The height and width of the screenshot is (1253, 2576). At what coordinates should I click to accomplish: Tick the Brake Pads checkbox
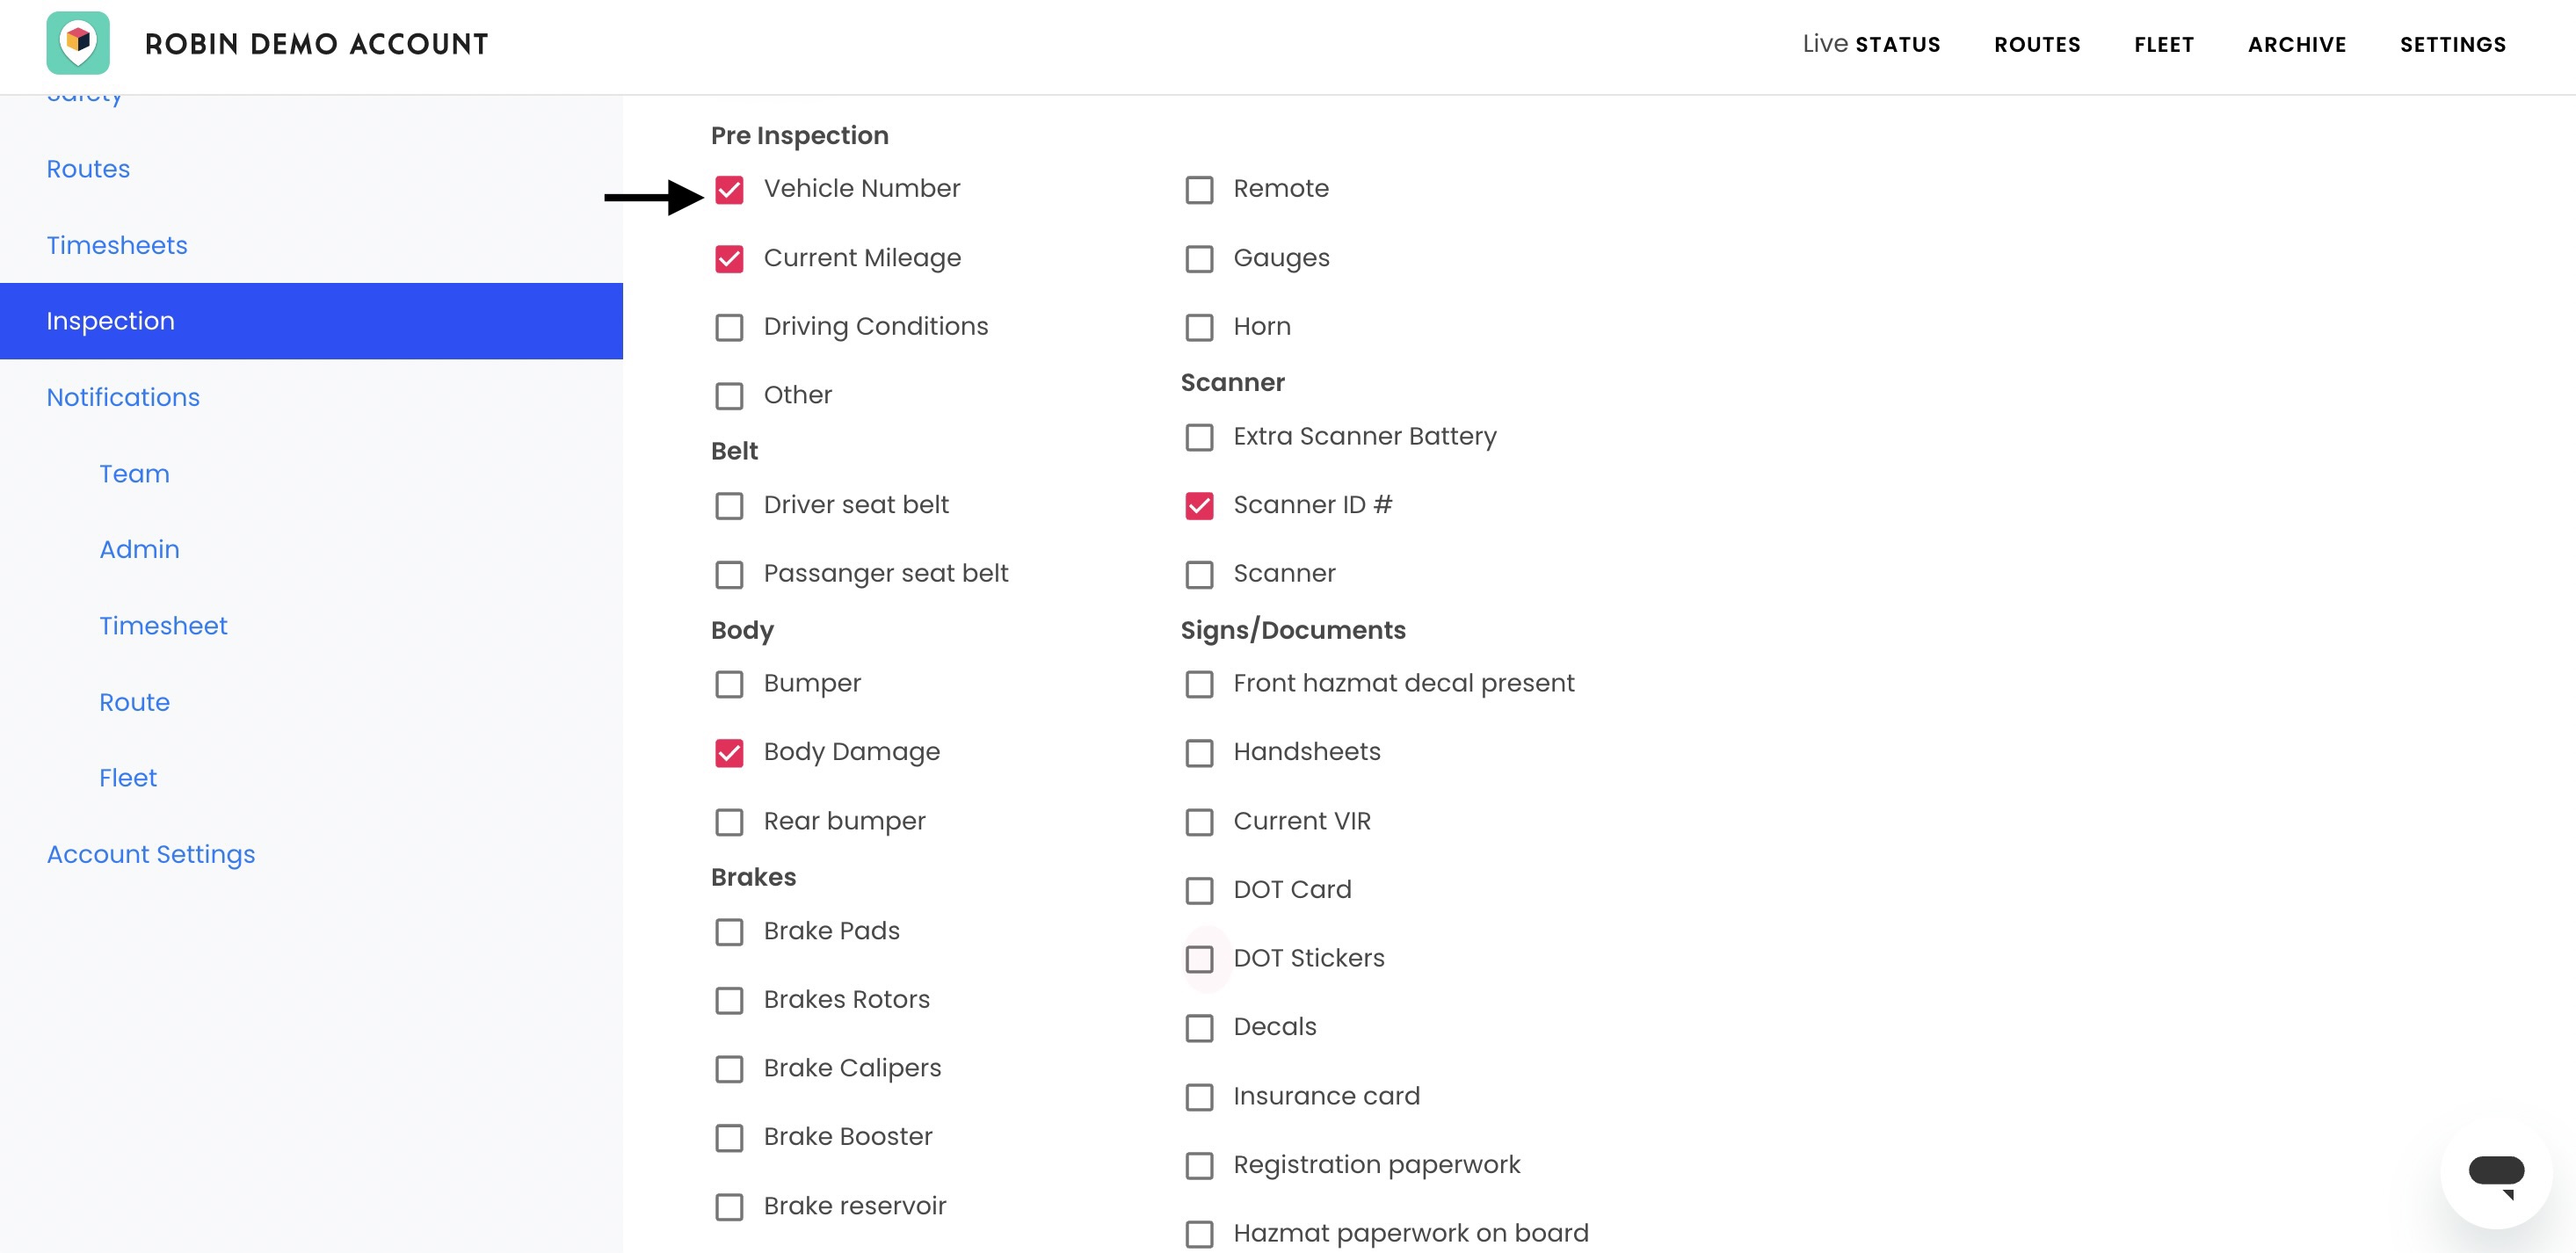coord(729,932)
